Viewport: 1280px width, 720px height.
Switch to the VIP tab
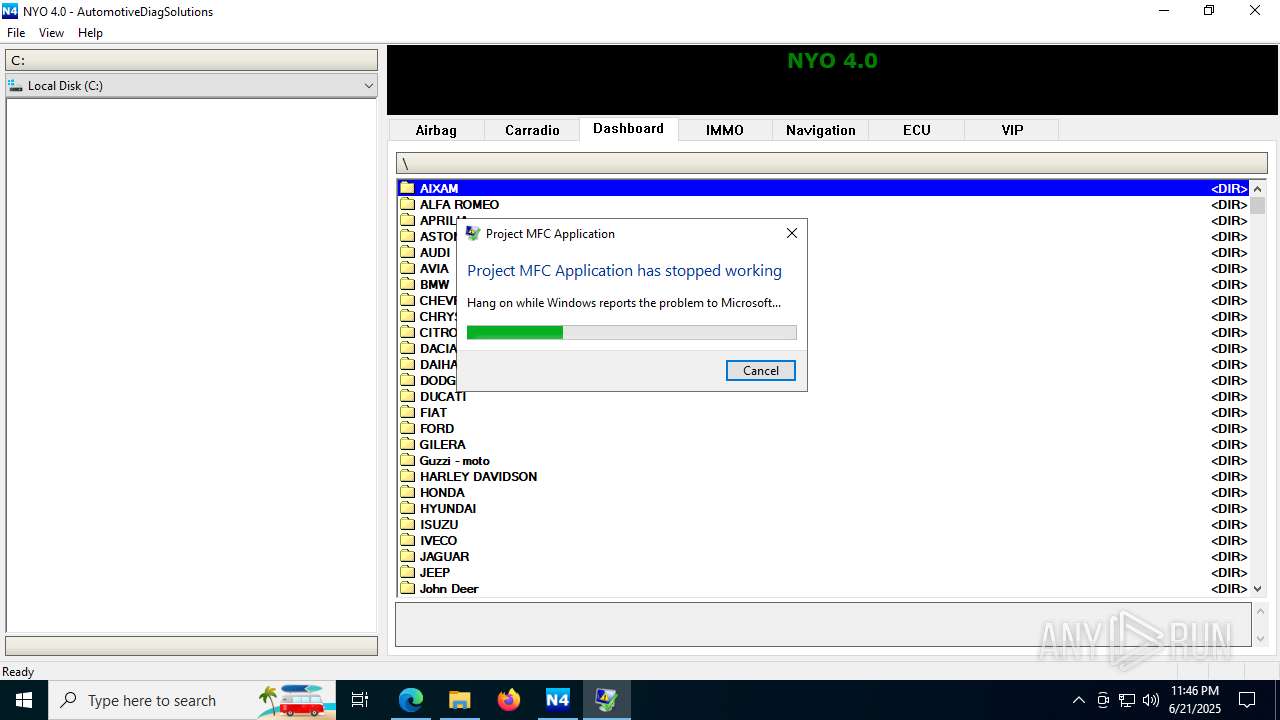click(x=1013, y=130)
